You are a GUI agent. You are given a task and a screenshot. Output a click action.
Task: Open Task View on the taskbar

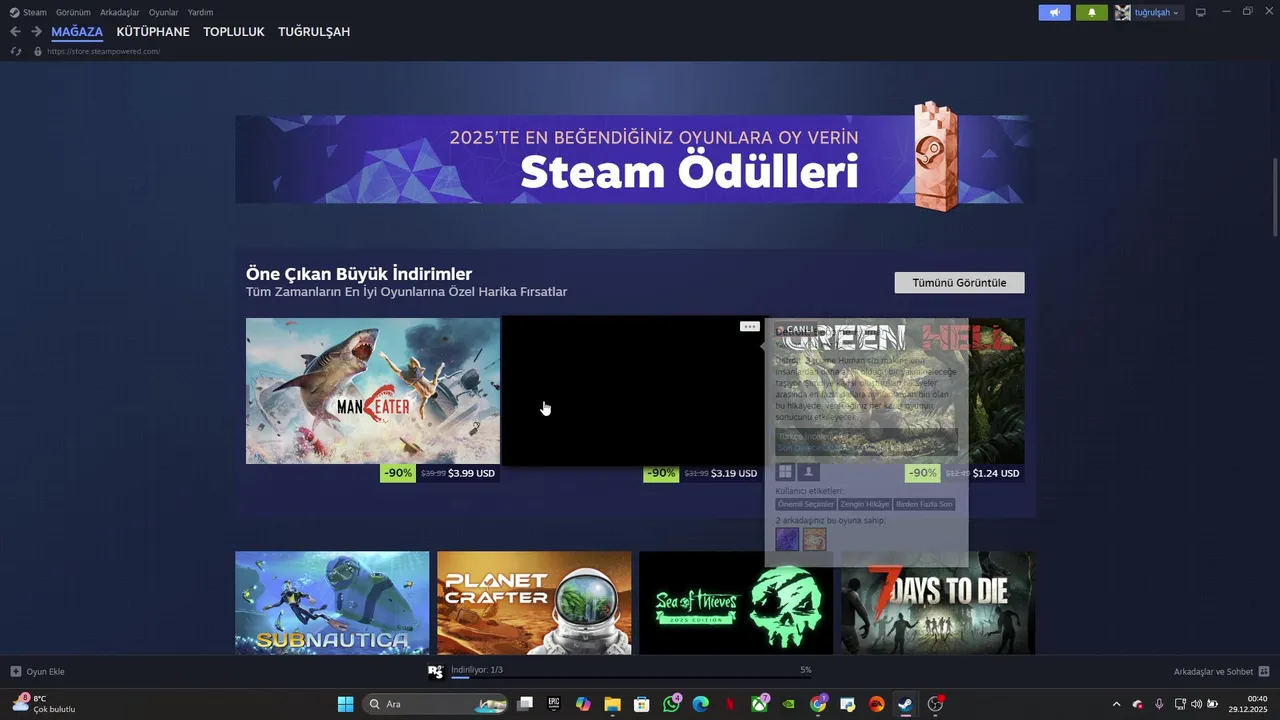pyautogui.click(x=525, y=704)
